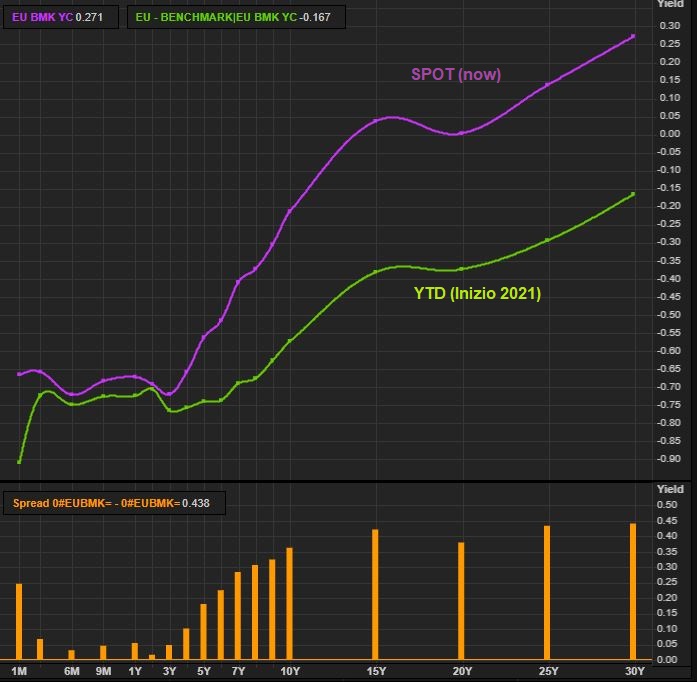Click the 20Y point on purple curve

(x=461, y=133)
